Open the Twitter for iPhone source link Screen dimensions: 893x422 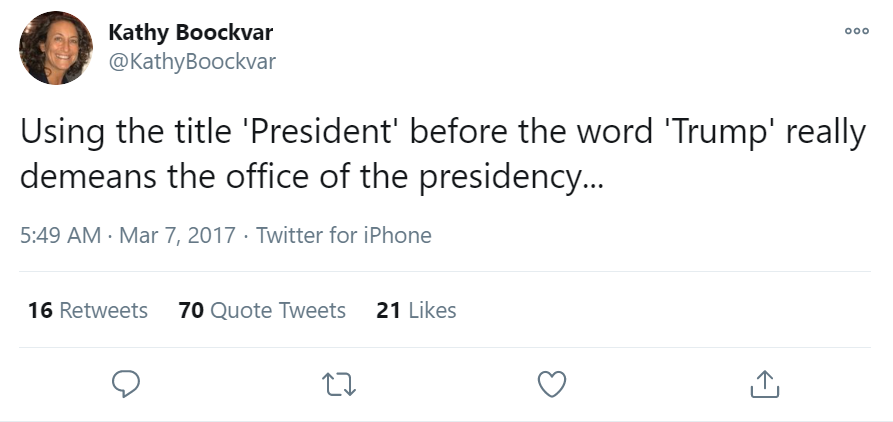click(344, 236)
